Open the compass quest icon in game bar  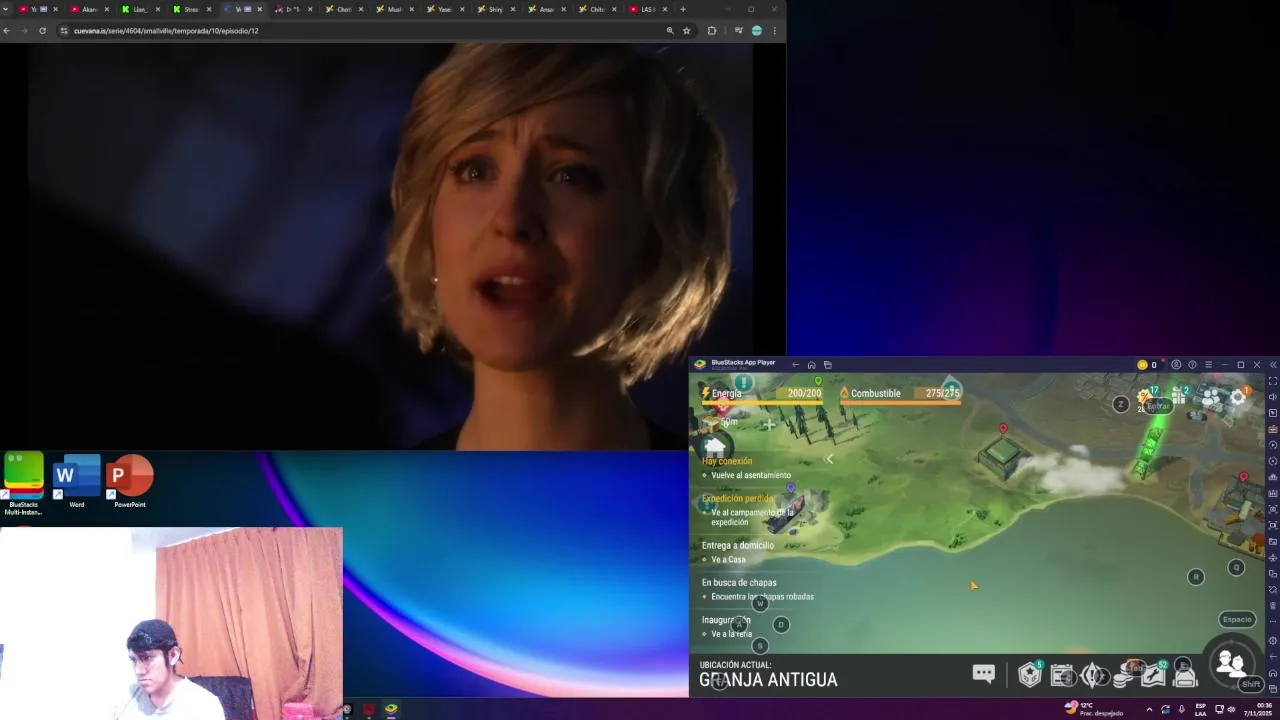1092,676
